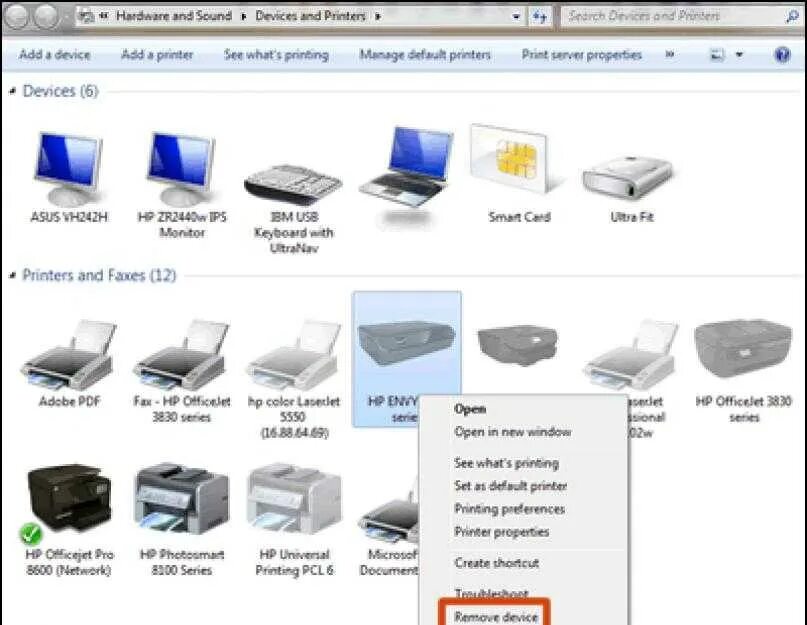Open the view options dropdown arrow
This screenshot has height=625, width=807.
(x=740, y=55)
